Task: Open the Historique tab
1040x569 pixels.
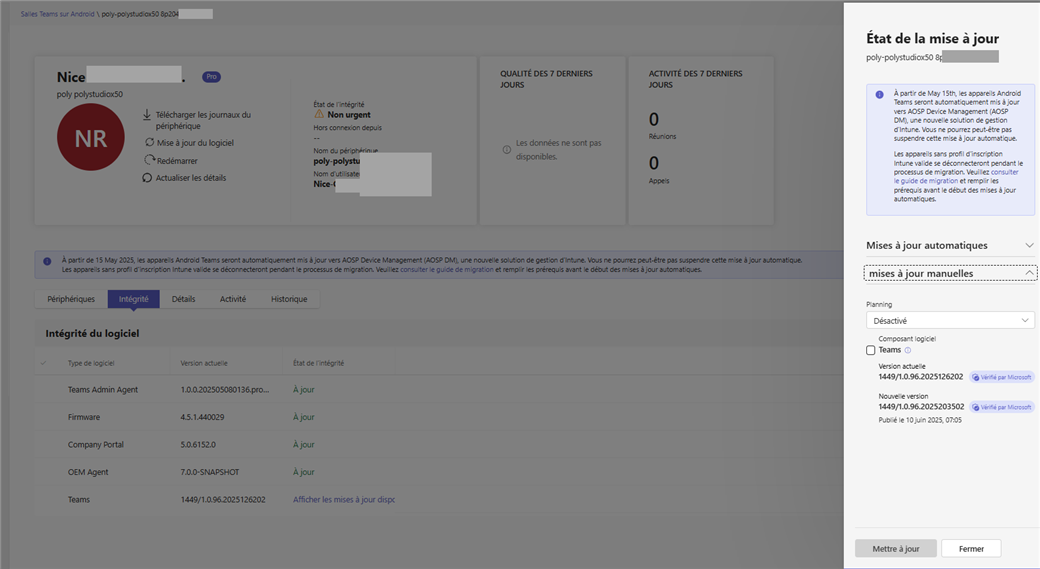Action: 289,299
